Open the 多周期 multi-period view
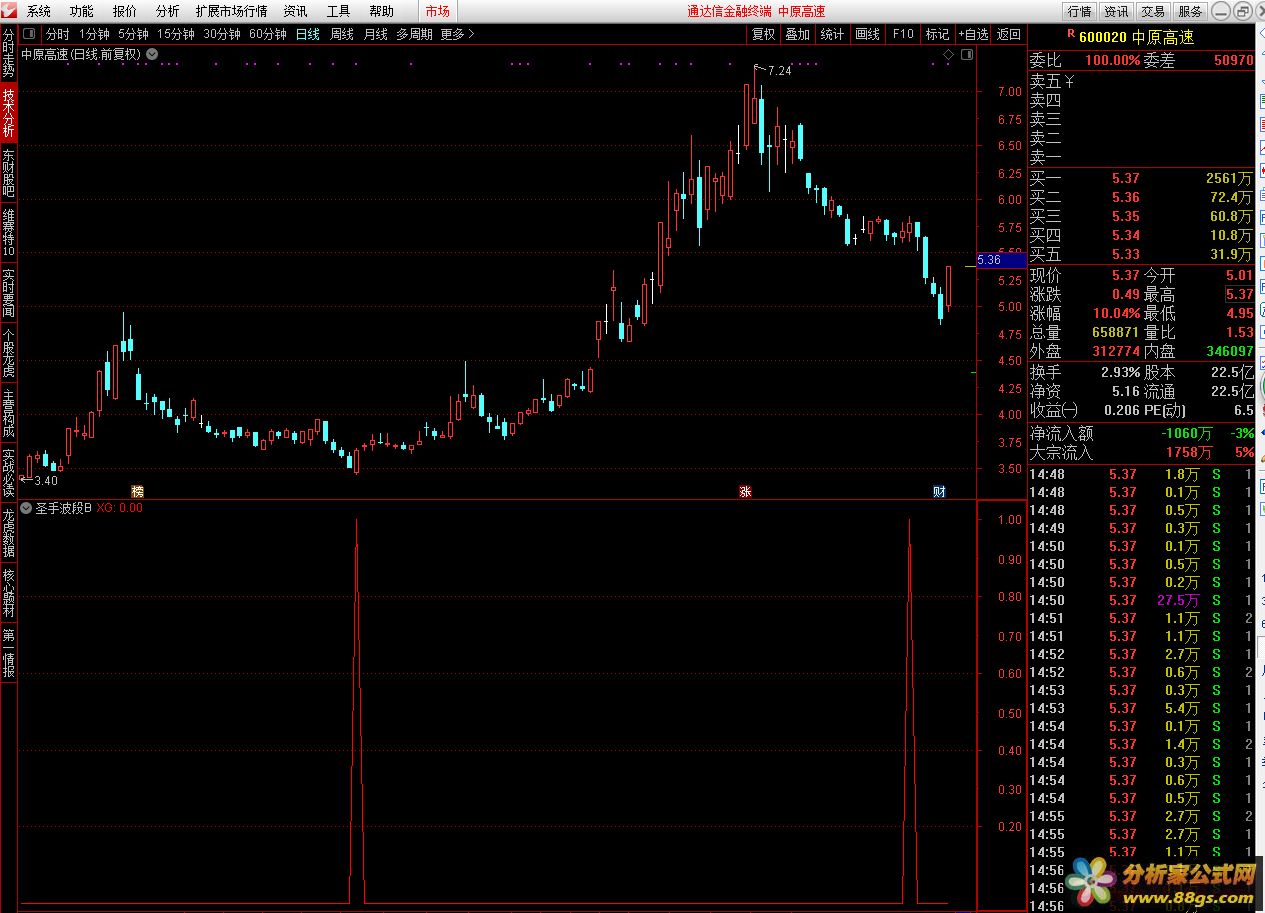1265x913 pixels. pos(414,34)
